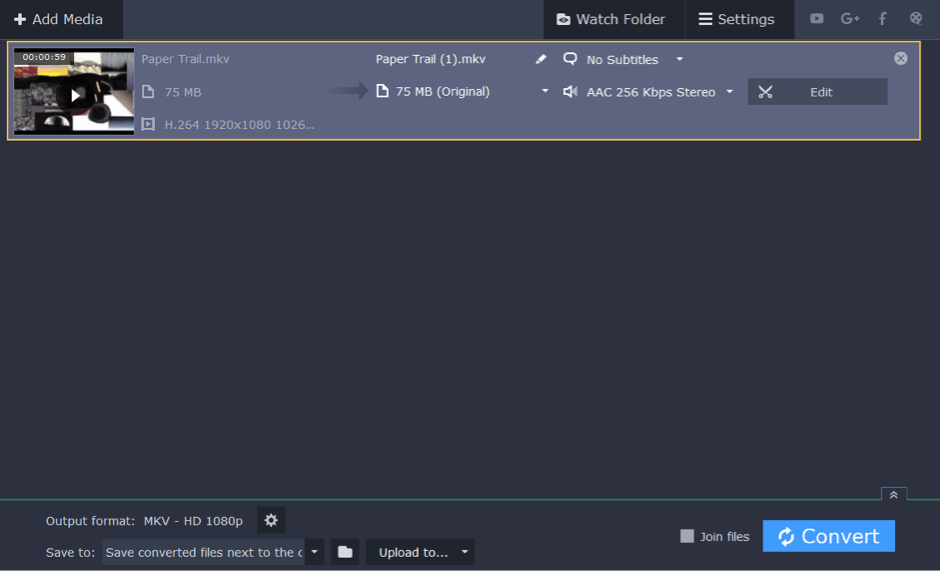Image resolution: width=941 pixels, height=571 pixels.
Task: Open the Watch Folder option
Action: (611, 19)
